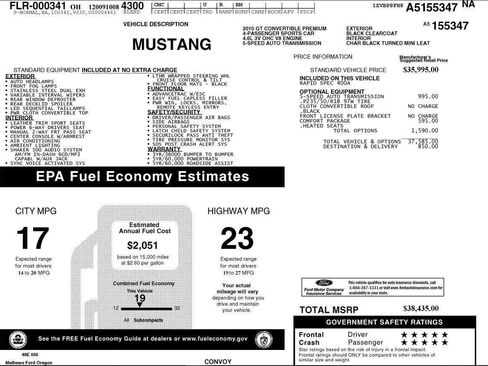The width and height of the screenshot is (488, 366).
Task: Click 'EASY FUEL CAPLESS FILLER' item
Action: (x=190, y=98)
